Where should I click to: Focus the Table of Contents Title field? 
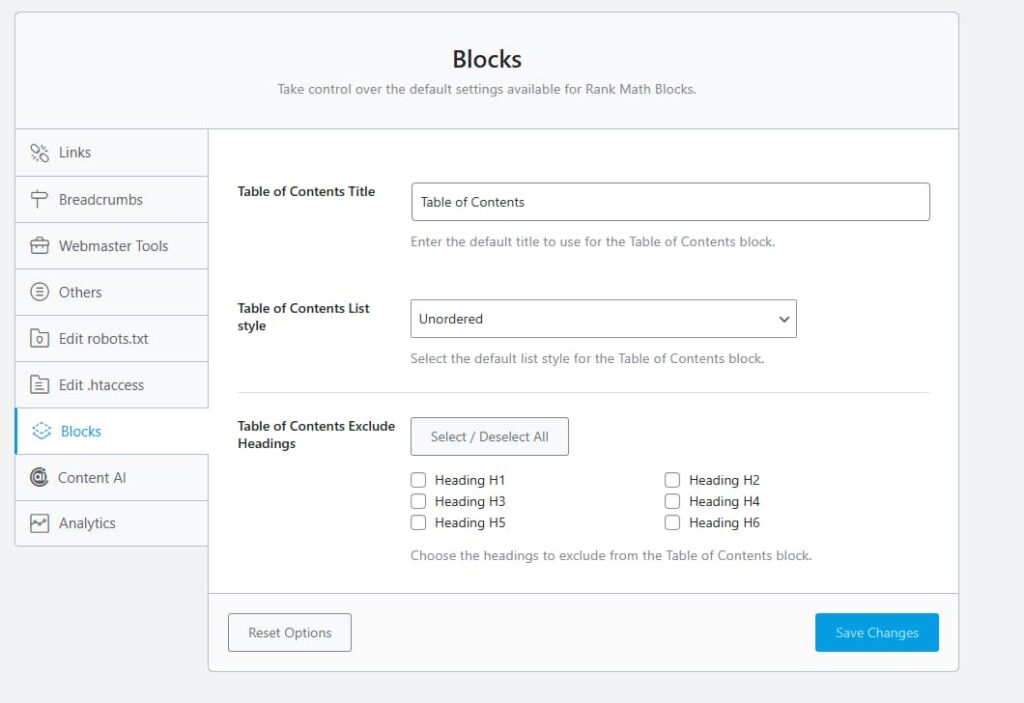tap(670, 202)
